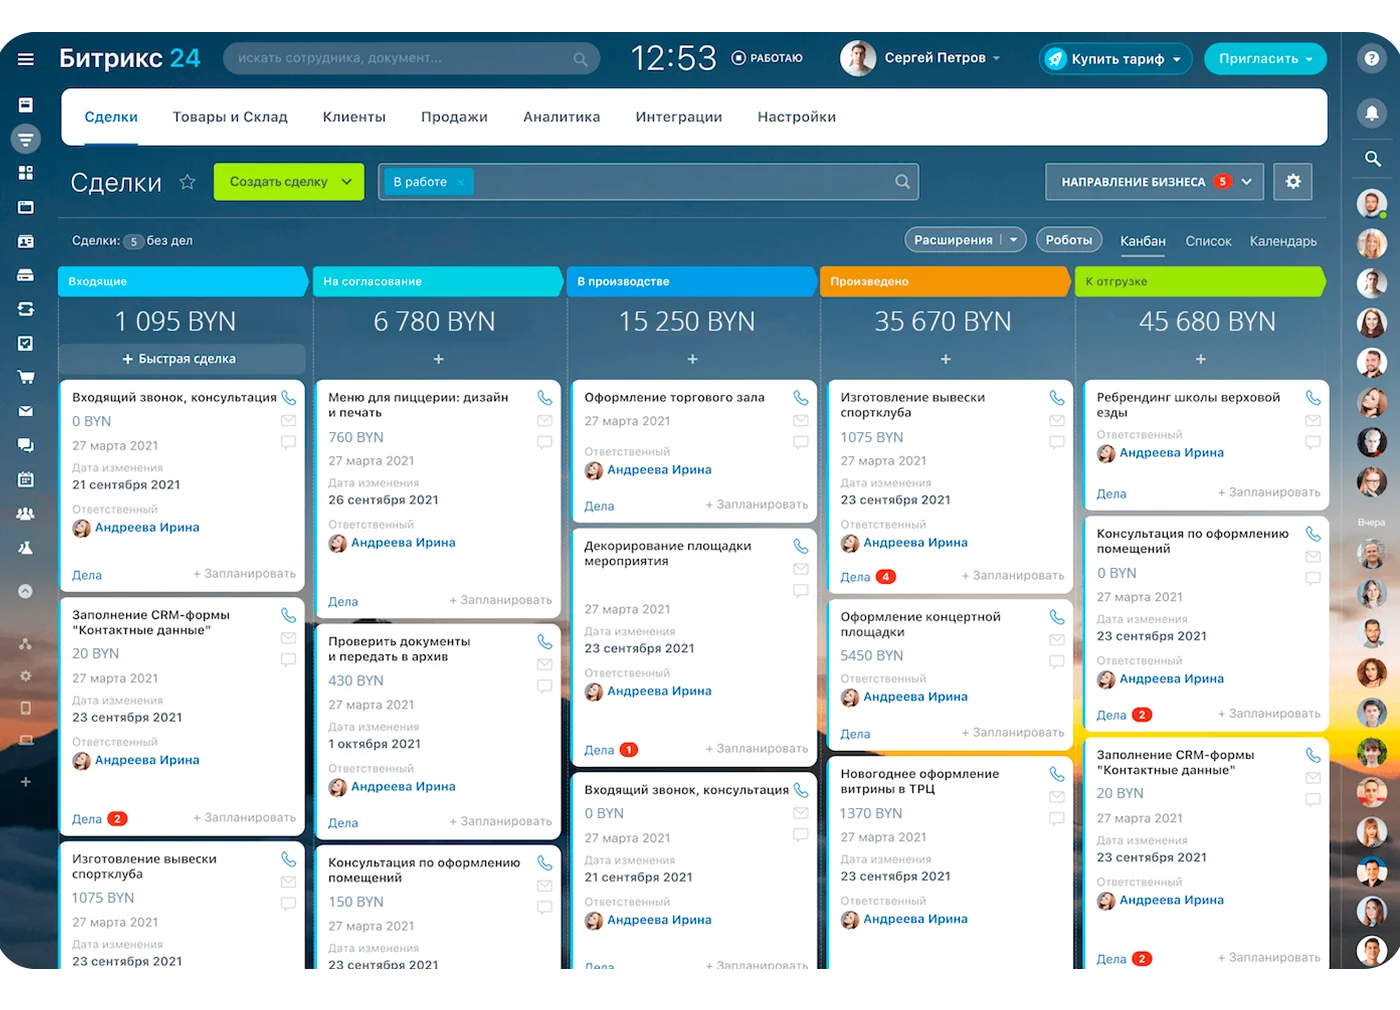
Task: Open the calendar icon in the left sidebar
Action: (25, 479)
